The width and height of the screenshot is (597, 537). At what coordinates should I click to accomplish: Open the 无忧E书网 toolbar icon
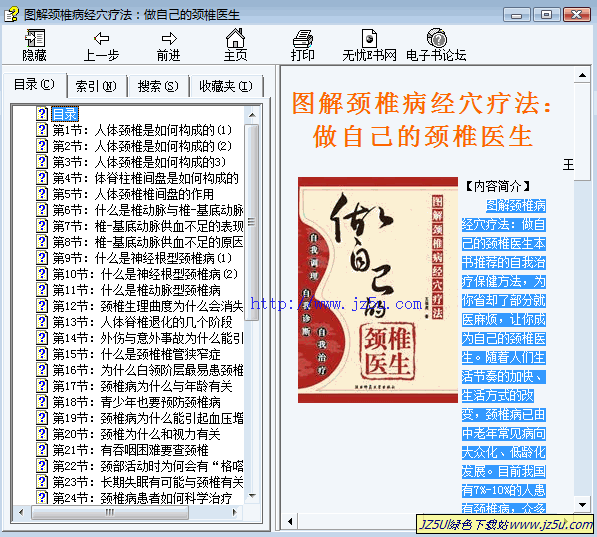pos(369,38)
